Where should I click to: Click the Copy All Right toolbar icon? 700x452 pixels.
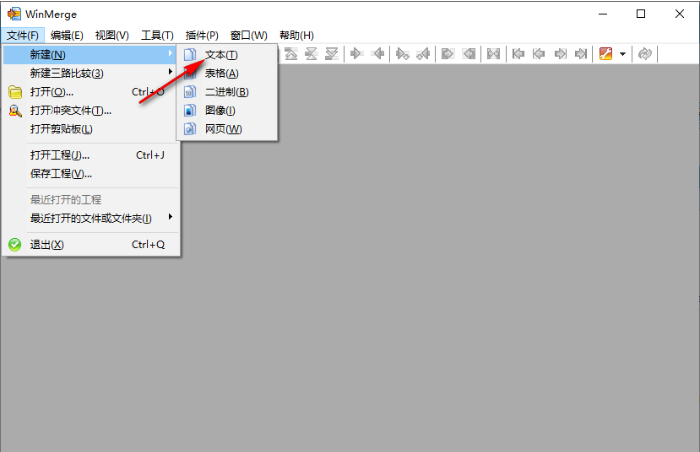pos(447,54)
